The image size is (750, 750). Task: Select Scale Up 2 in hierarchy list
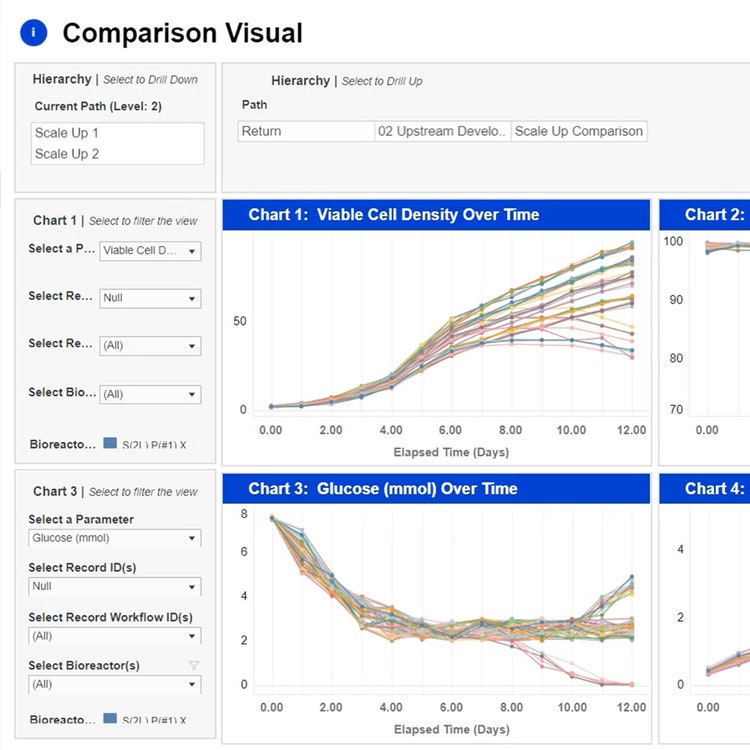pyautogui.click(x=67, y=154)
